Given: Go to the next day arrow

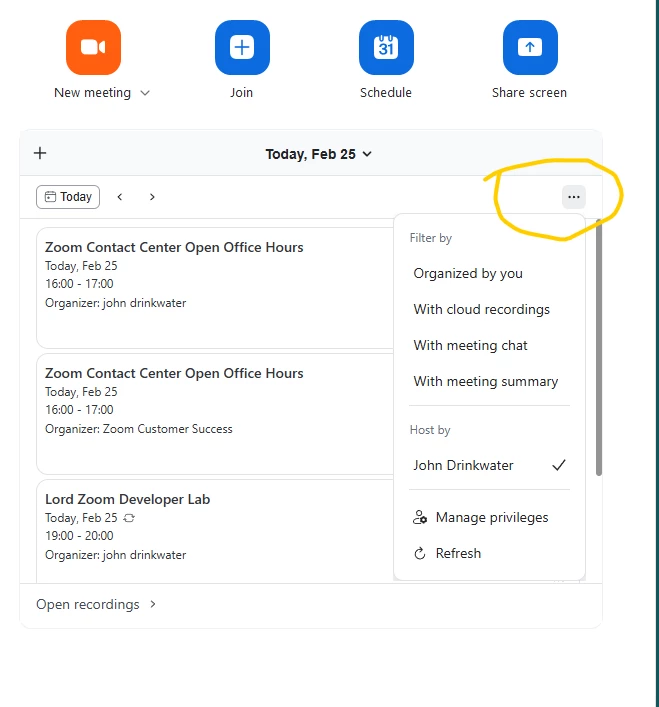Looking at the screenshot, I should (x=152, y=197).
